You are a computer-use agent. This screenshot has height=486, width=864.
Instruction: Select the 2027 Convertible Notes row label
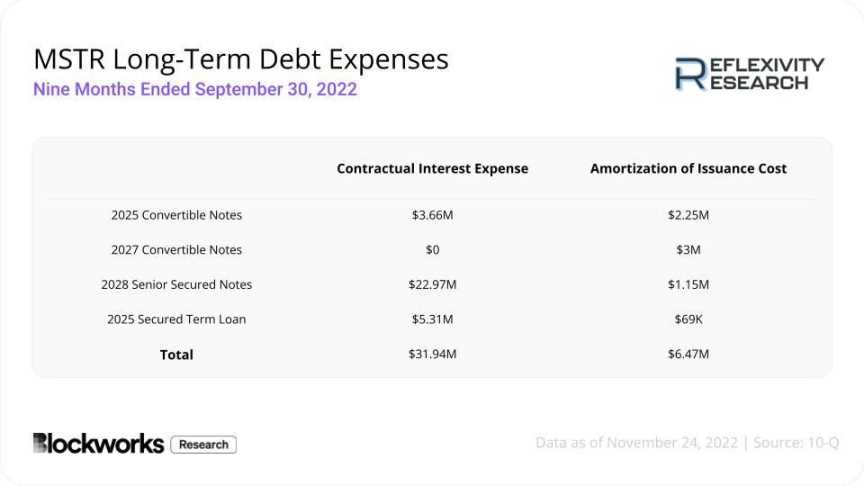click(x=176, y=250)
